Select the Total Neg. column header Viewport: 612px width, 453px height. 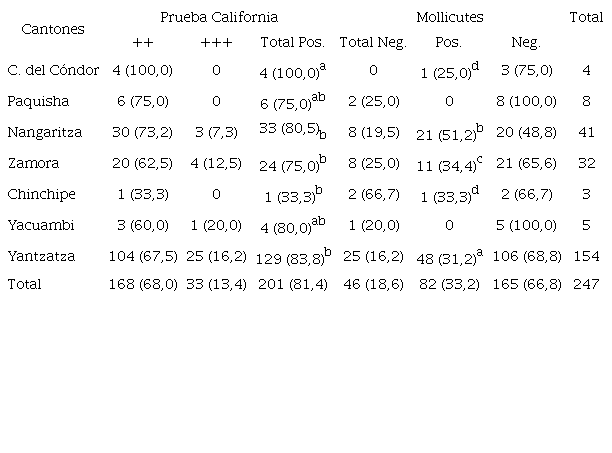pos(371,42)
